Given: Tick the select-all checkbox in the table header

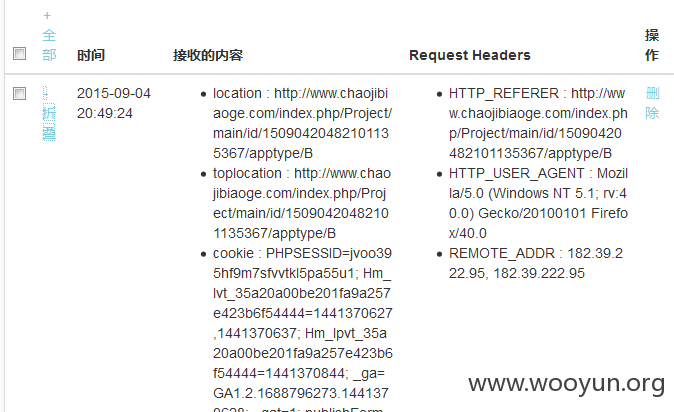Looking at the screenshot, I should tap(19, 54).
